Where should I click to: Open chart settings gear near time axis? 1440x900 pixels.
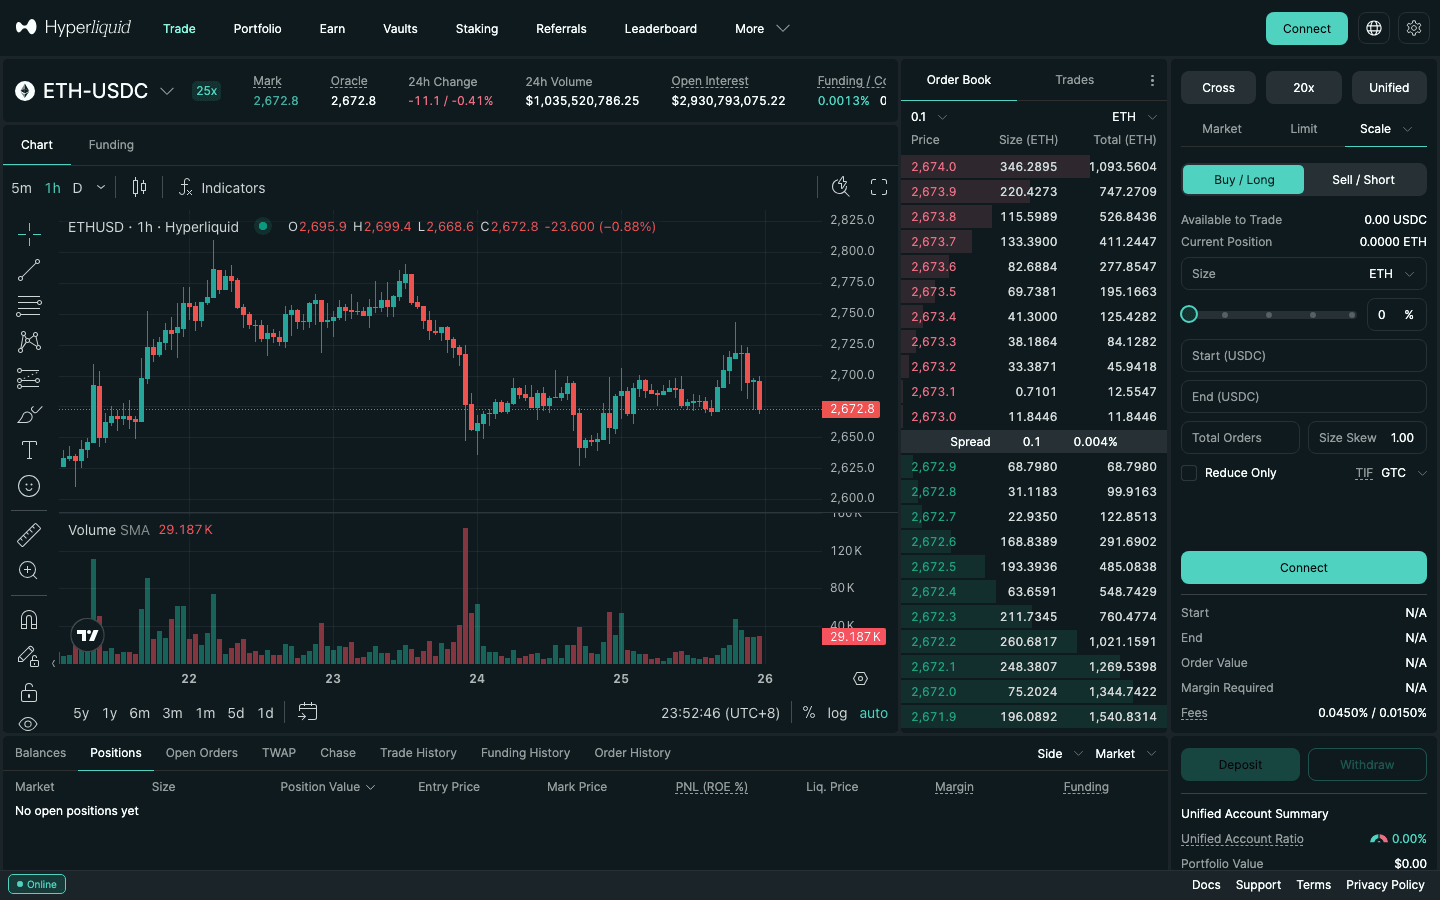pos(860,679)
